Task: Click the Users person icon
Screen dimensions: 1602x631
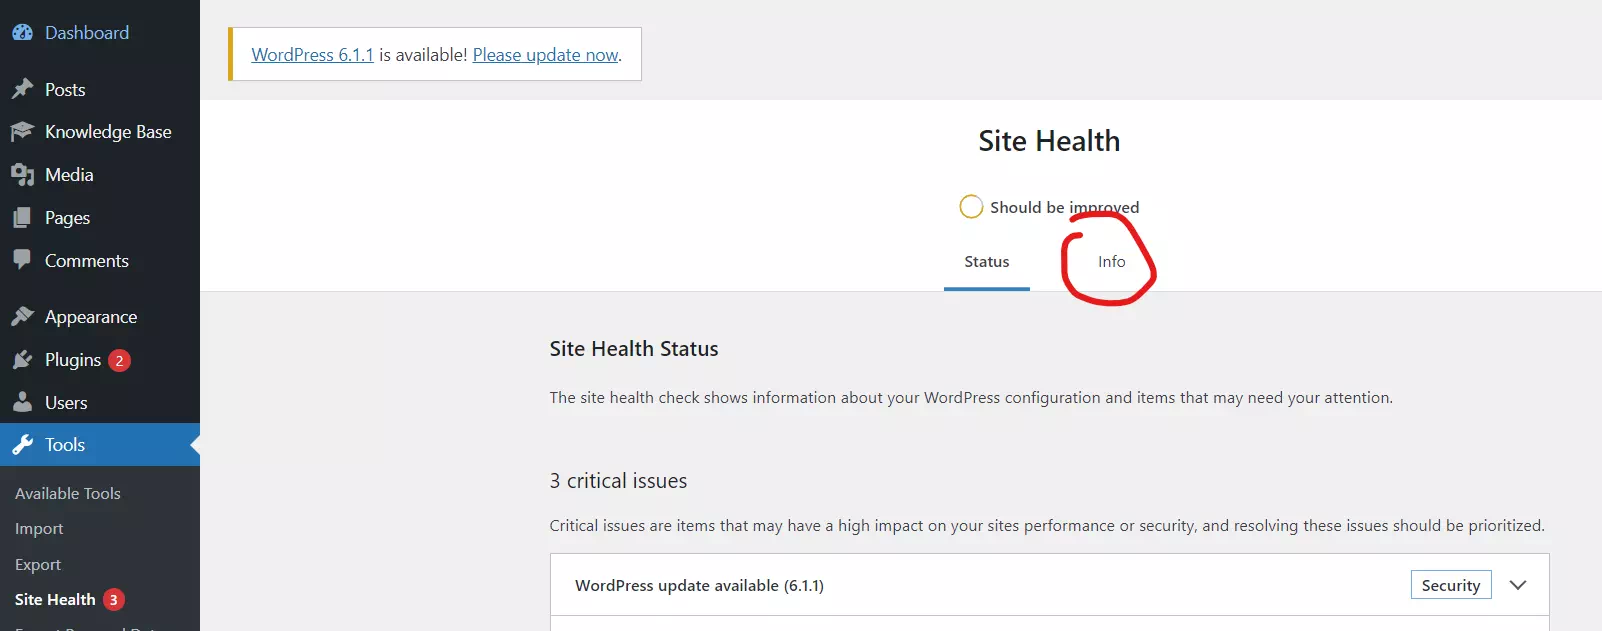Action: (22, 402)
